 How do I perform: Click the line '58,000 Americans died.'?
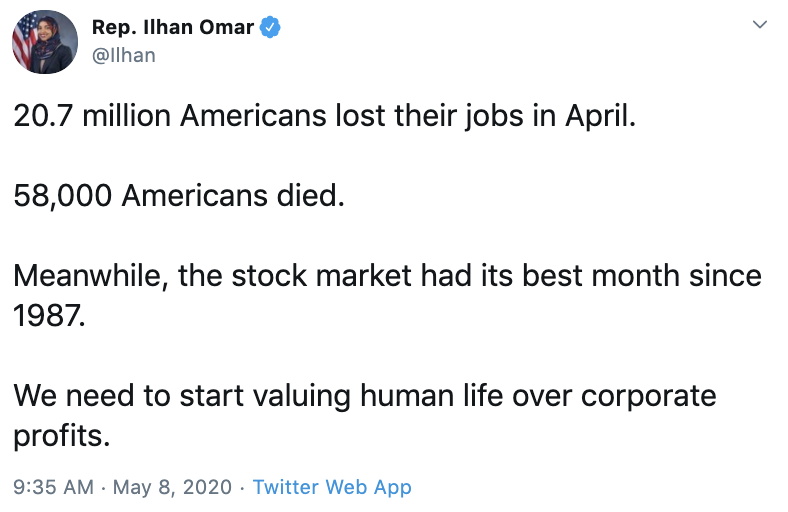tap(179, 195)
